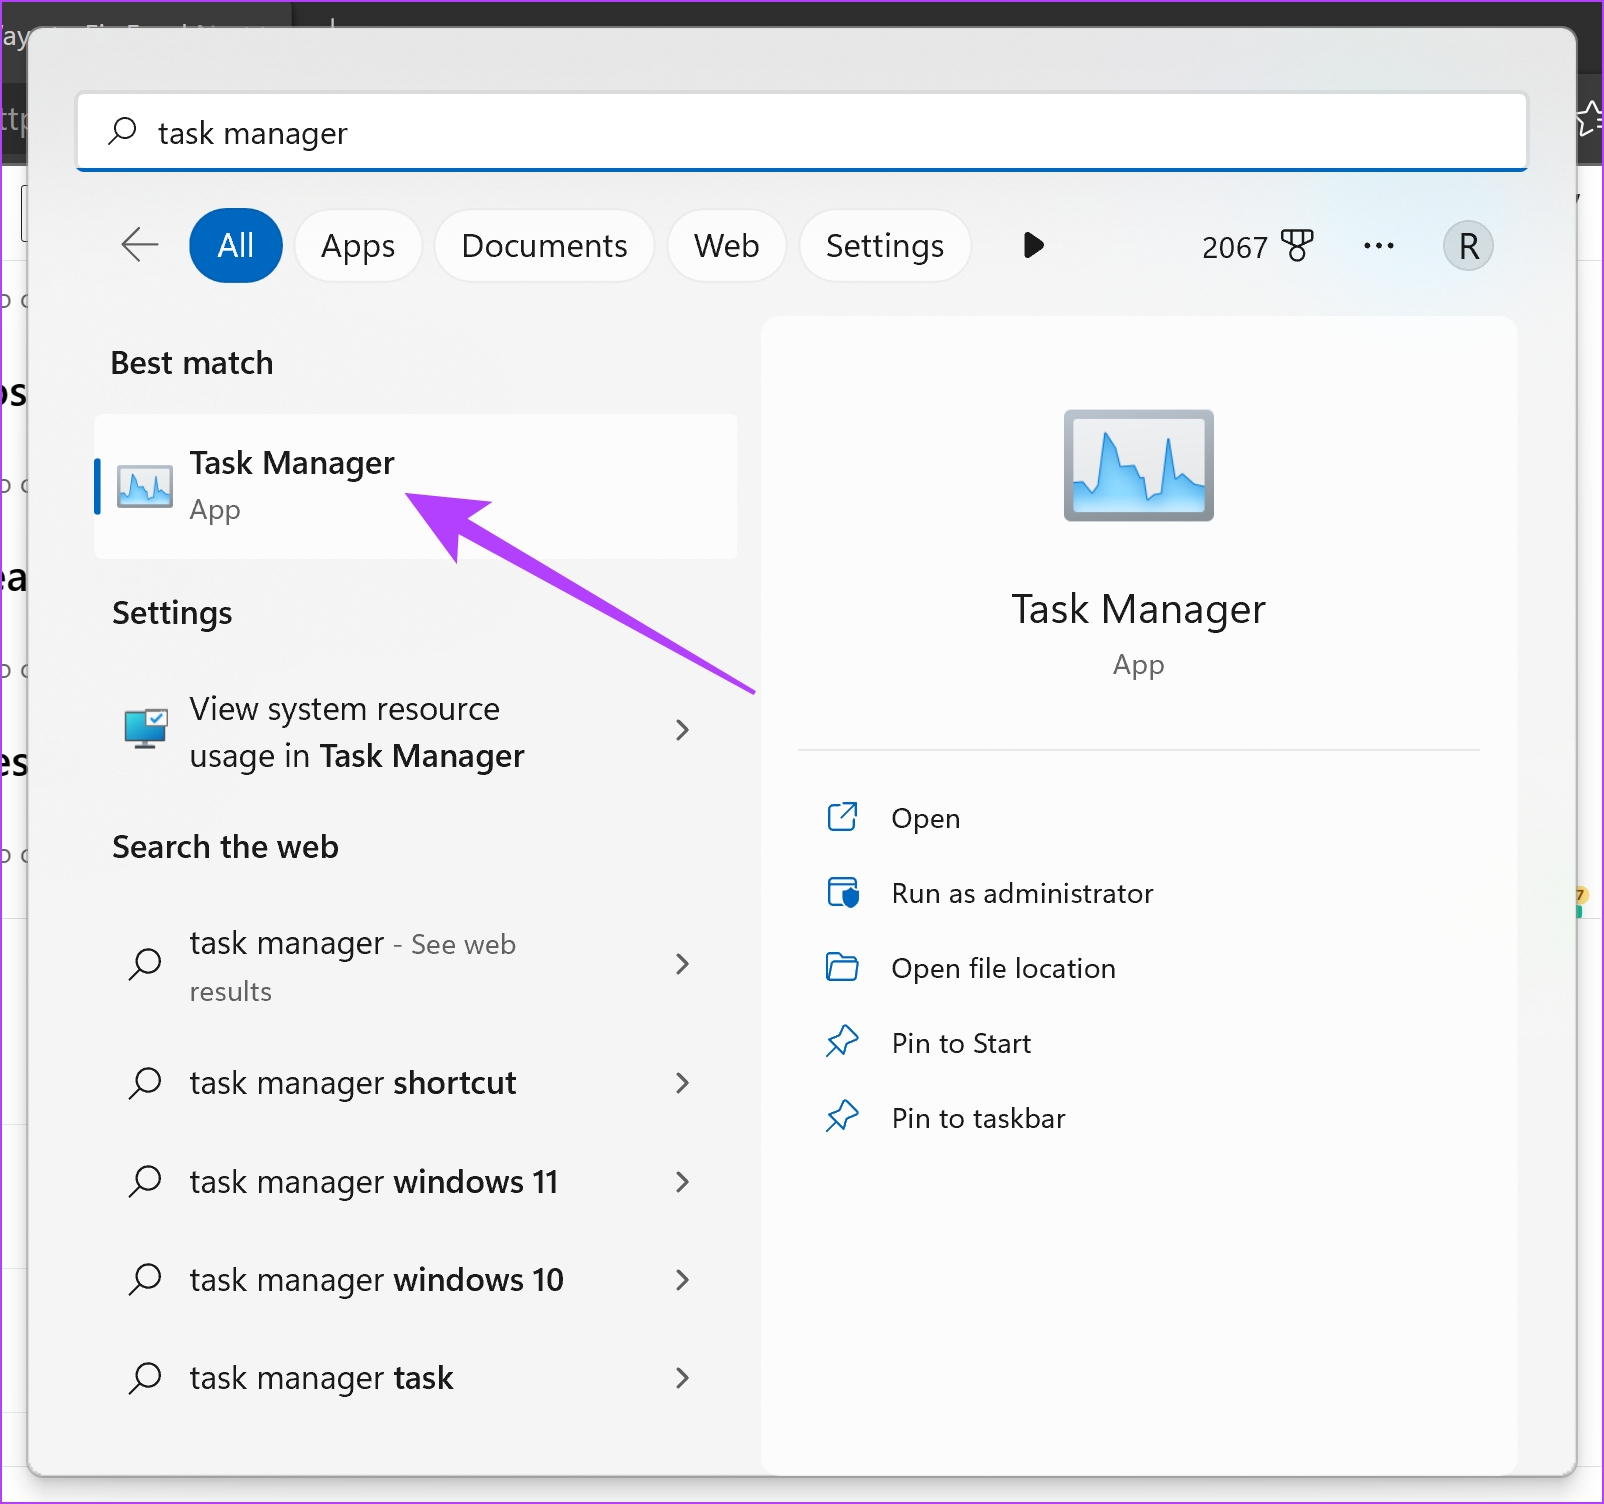Select the Task Manager app icon under Best match
Screen dimensions: 1604x1504
144,485
